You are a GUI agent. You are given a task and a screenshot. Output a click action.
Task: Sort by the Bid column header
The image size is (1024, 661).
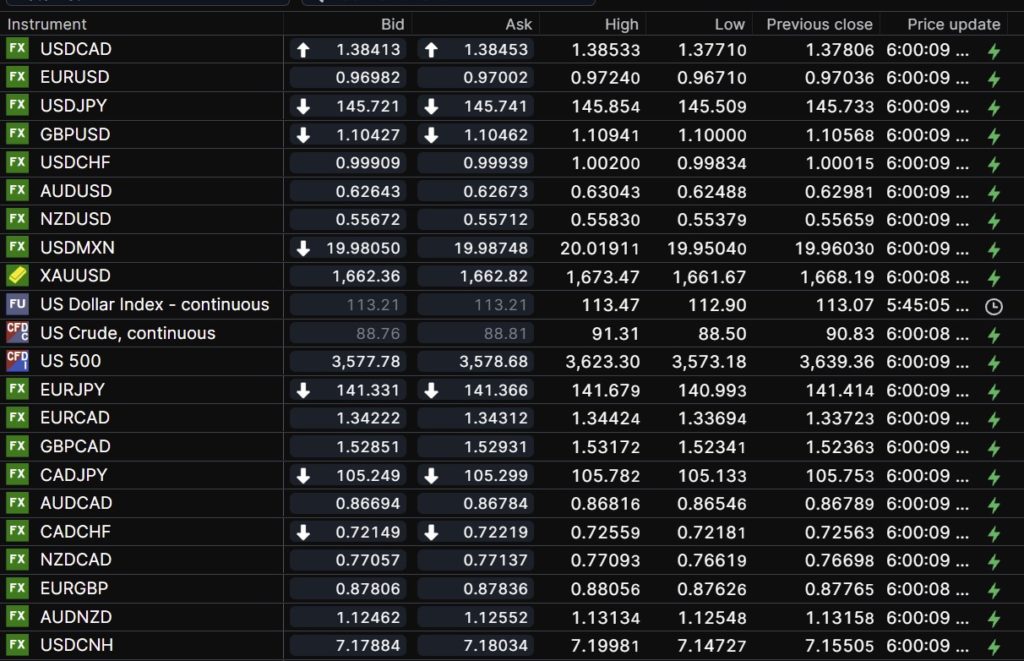[x=392, y=24]
